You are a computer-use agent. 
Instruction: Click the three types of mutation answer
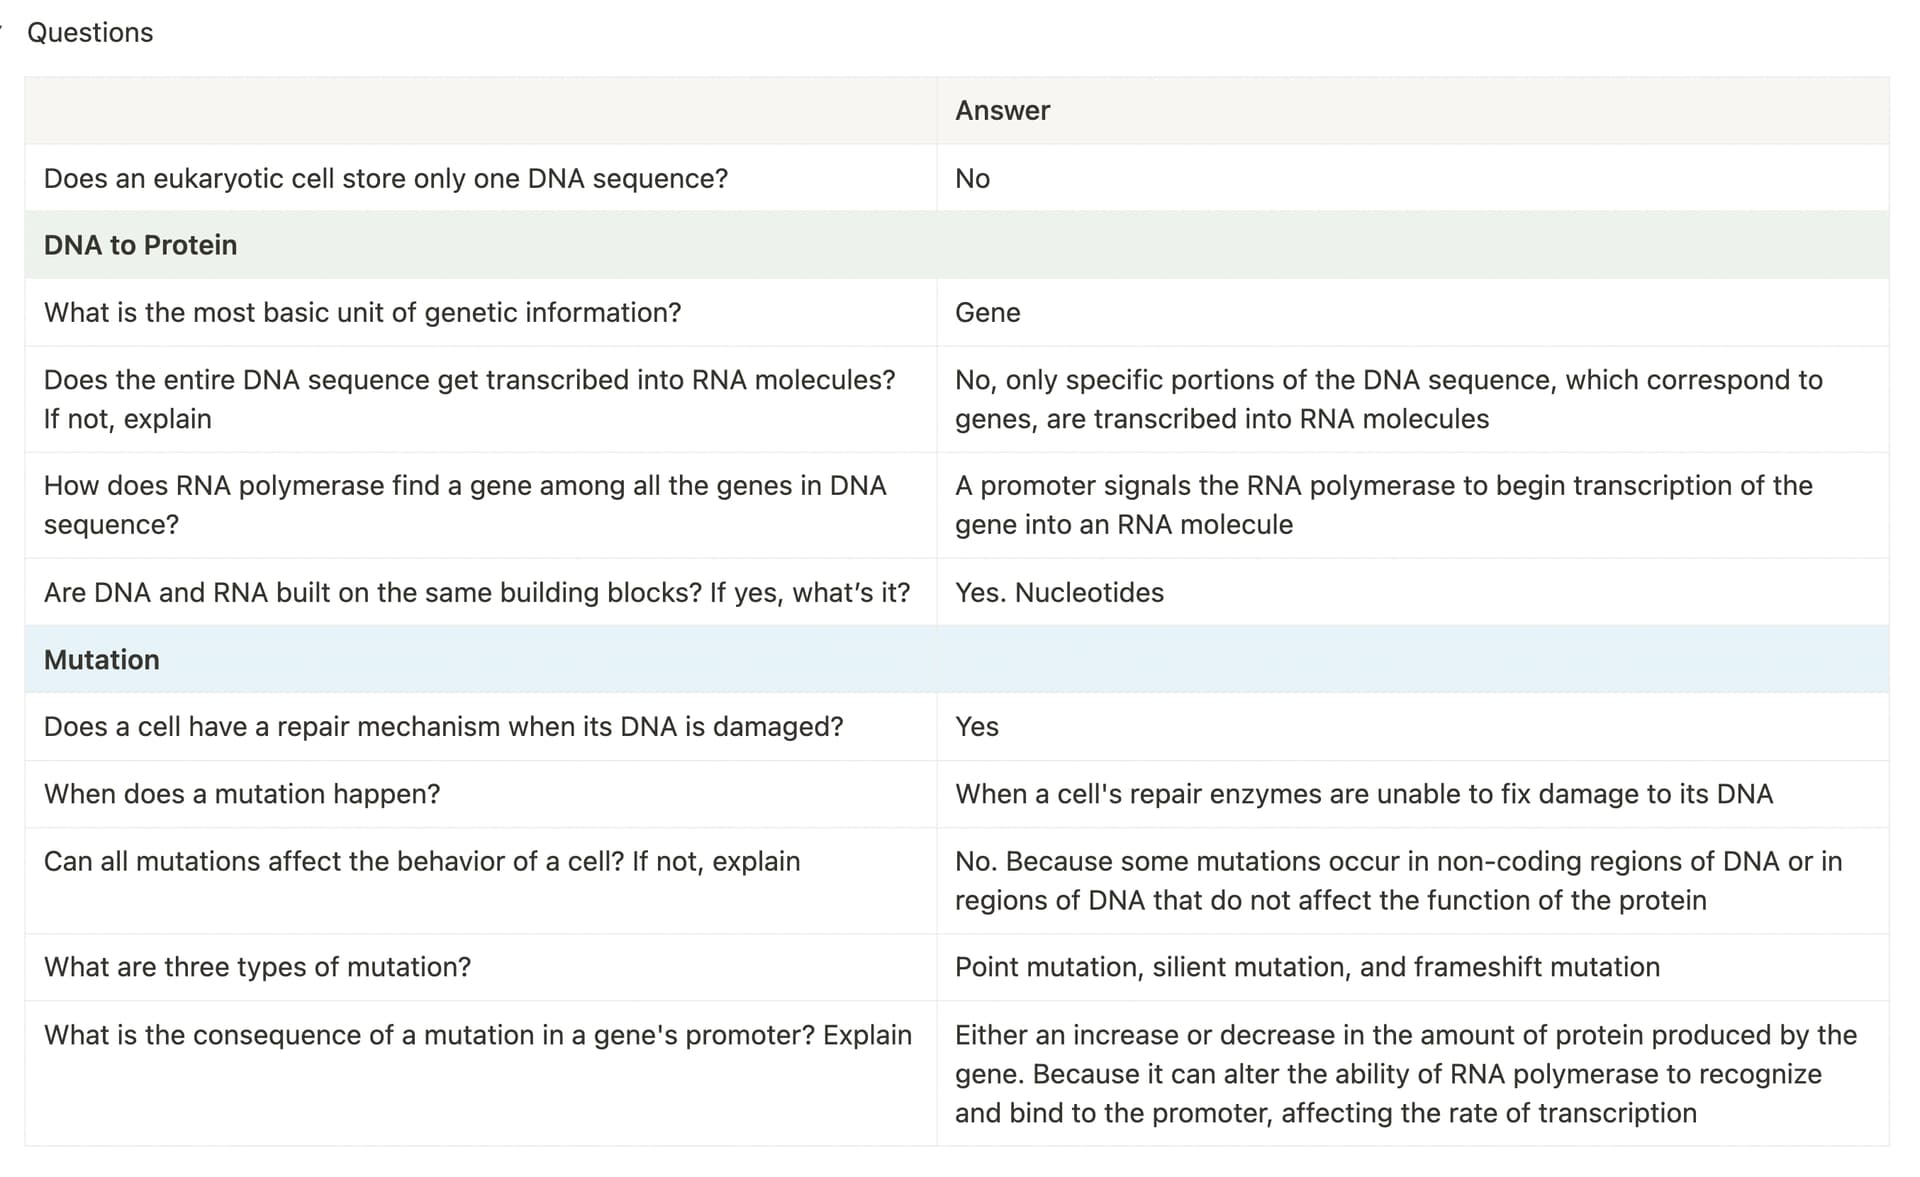coord(1306,967)
